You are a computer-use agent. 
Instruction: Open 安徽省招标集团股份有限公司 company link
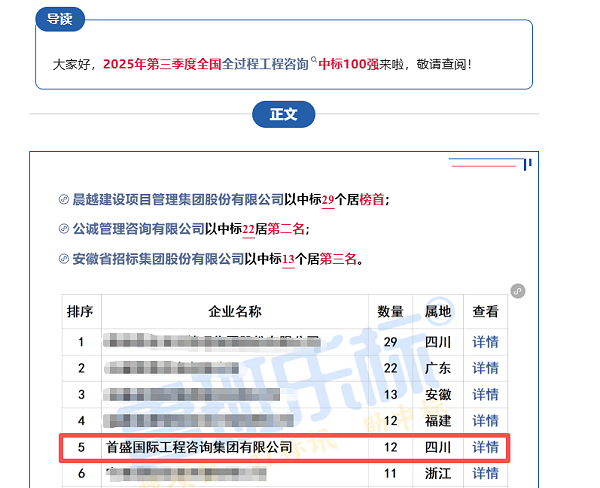[x=158, y=259]
